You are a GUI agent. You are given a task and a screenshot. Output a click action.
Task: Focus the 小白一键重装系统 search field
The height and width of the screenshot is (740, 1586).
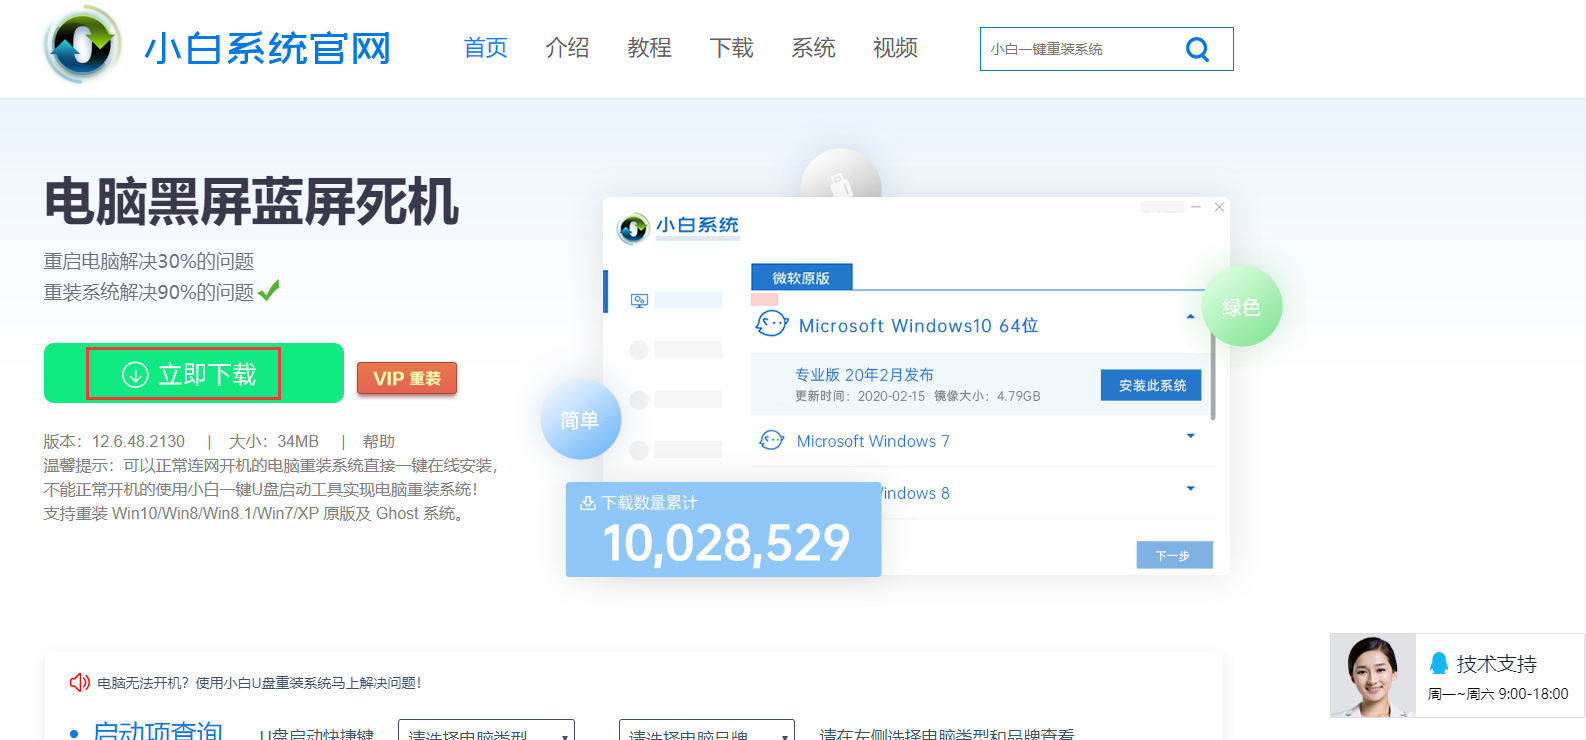point(1075,49)
